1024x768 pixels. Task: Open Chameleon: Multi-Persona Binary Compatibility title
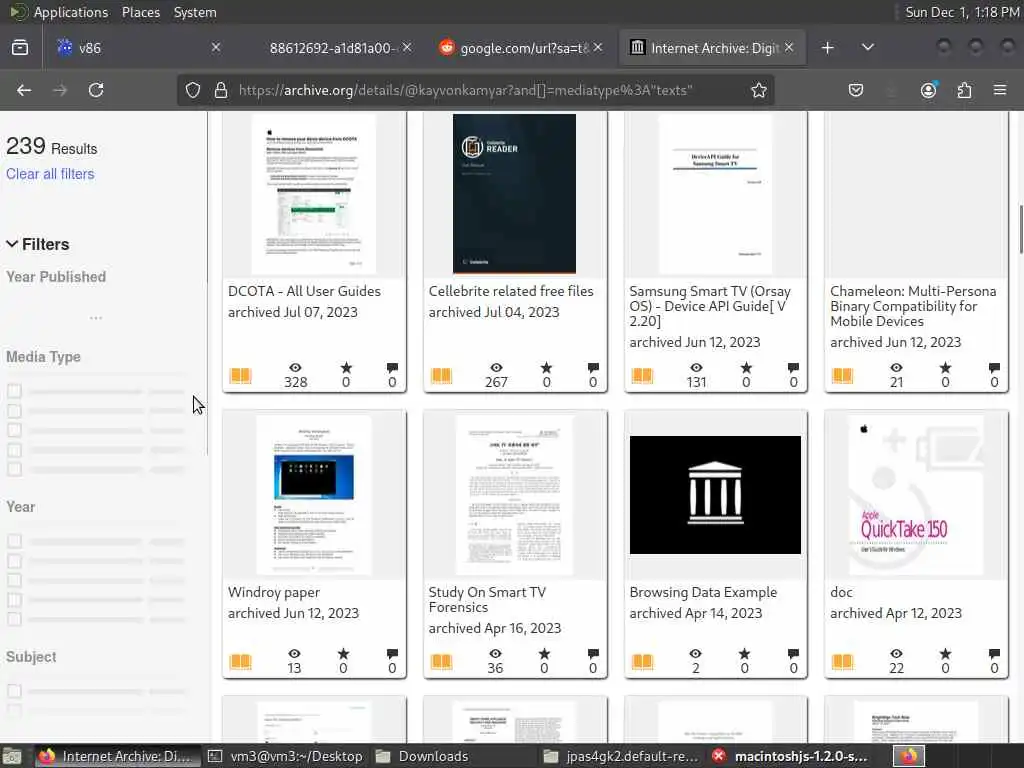[x=913, y=306]
